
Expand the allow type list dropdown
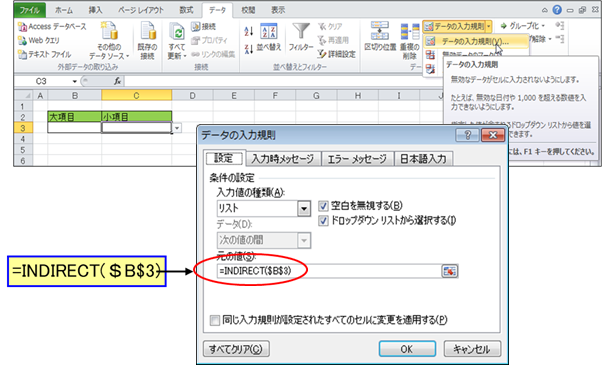point(304,208)
